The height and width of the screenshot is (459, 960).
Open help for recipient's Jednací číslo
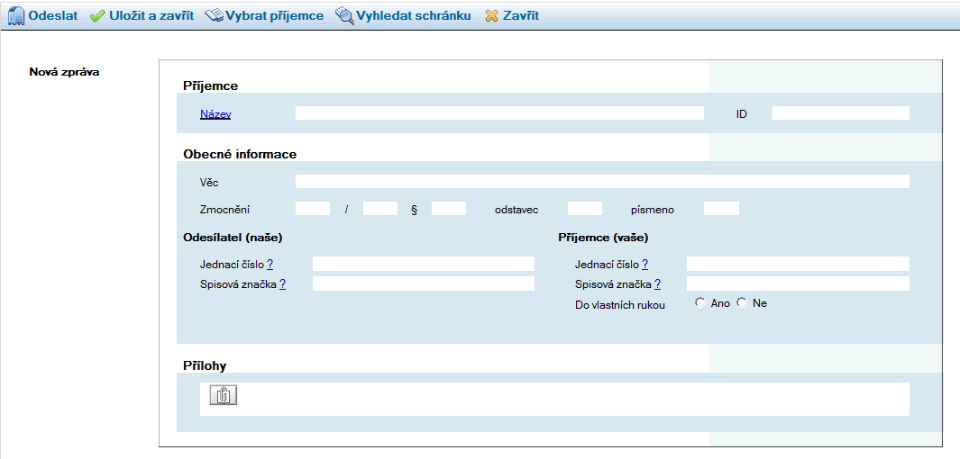645,264
